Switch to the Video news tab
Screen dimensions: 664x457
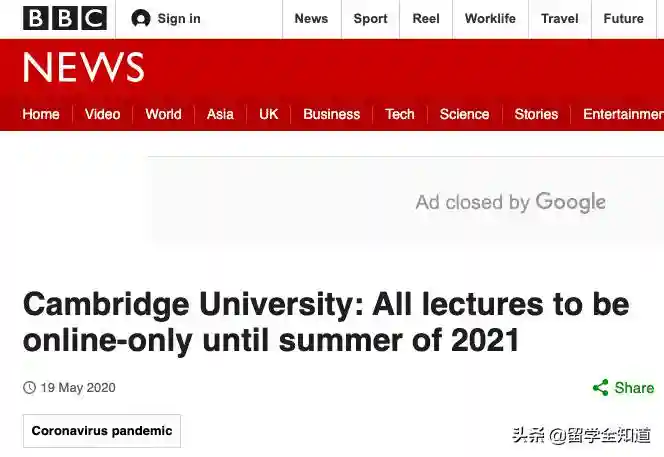(102, 114)
